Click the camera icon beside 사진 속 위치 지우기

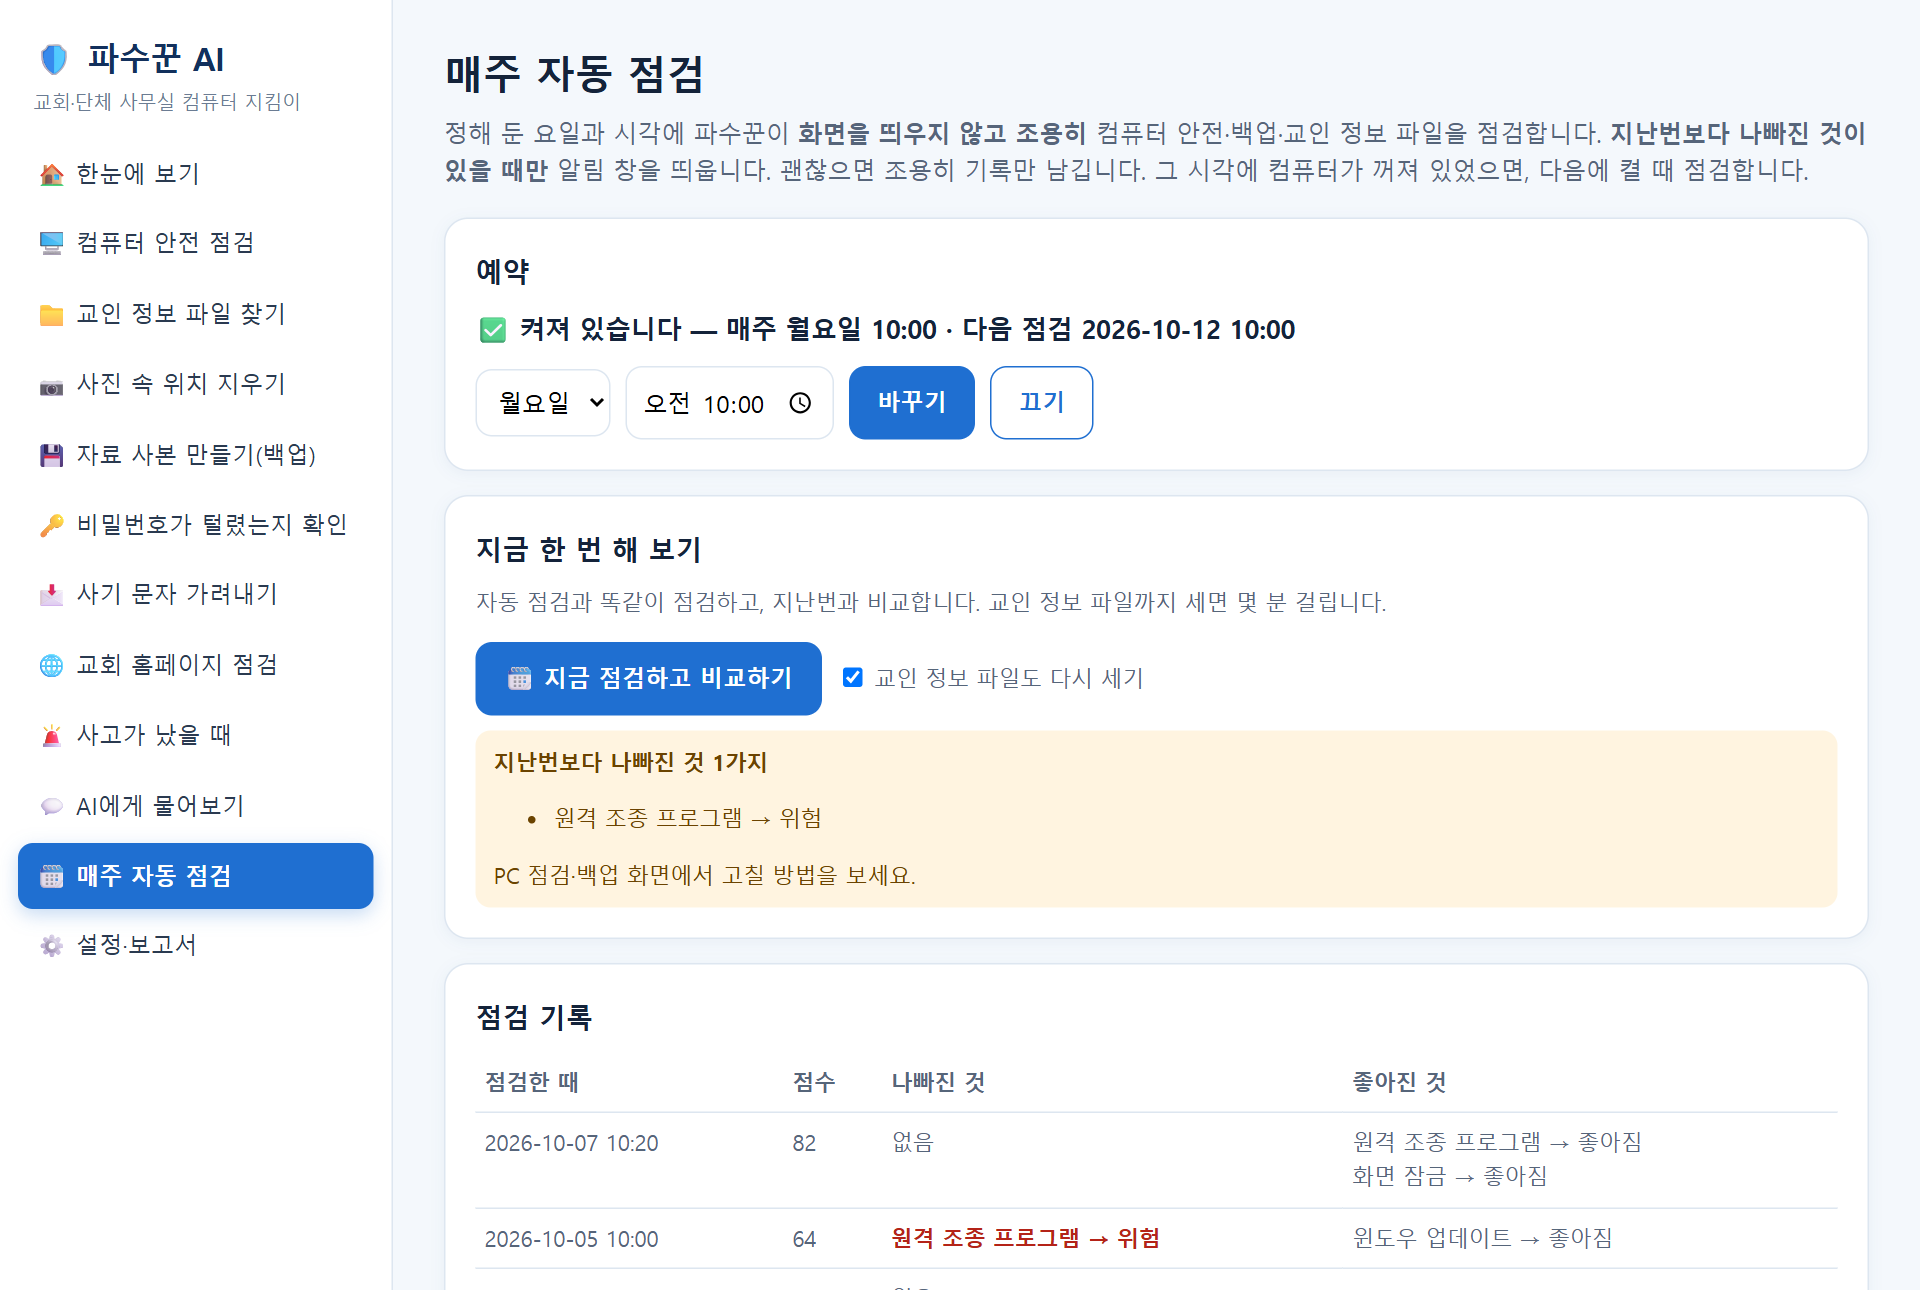coord(51,385)
